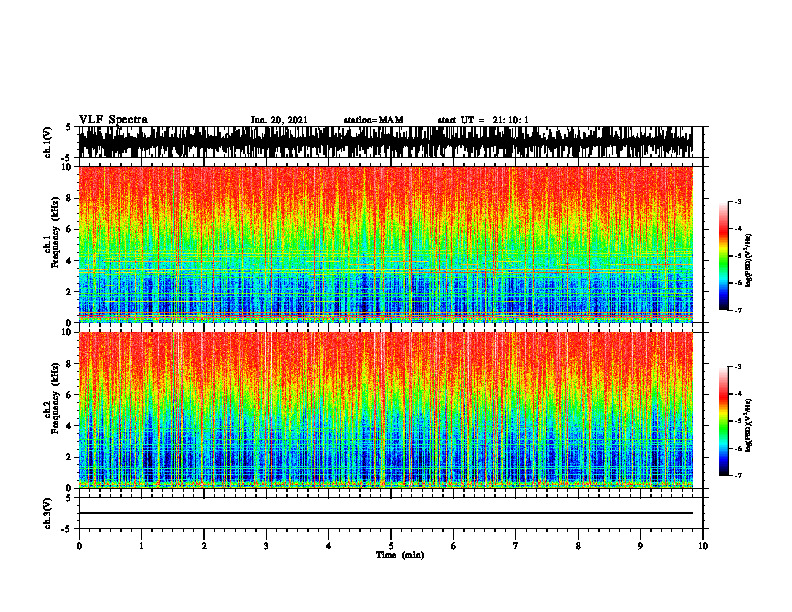
Task: Click the ch.2 PSD color scale bar
Action: [x=723, y=421]
